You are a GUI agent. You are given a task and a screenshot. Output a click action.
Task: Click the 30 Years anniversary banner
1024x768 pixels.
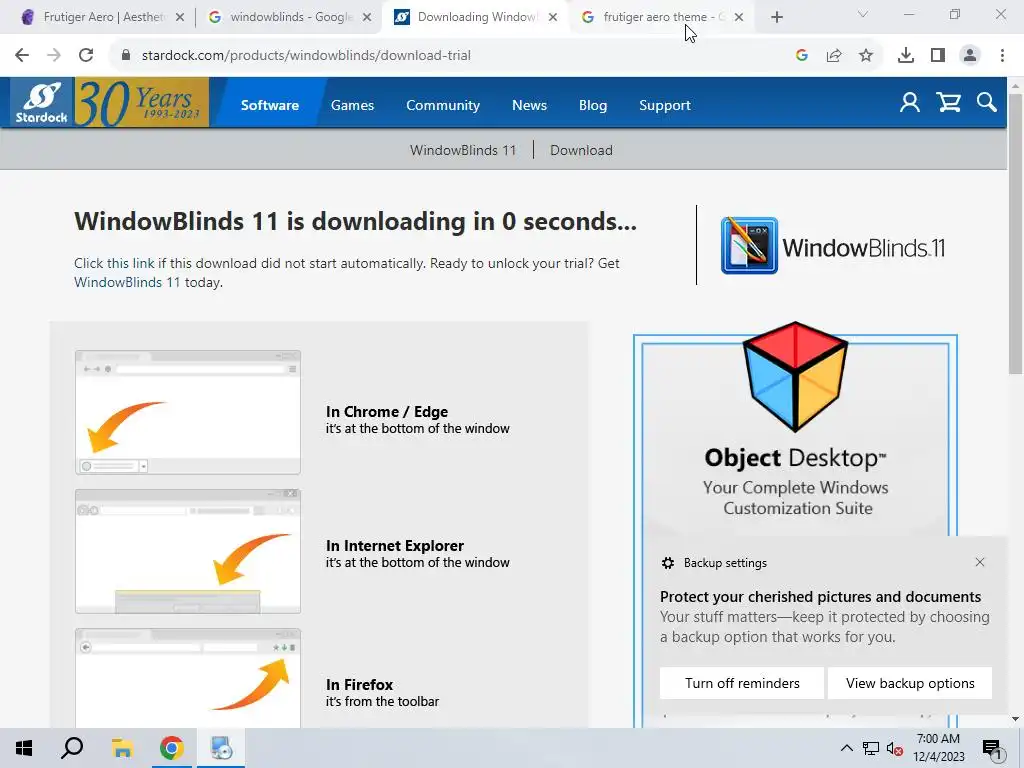142,103
